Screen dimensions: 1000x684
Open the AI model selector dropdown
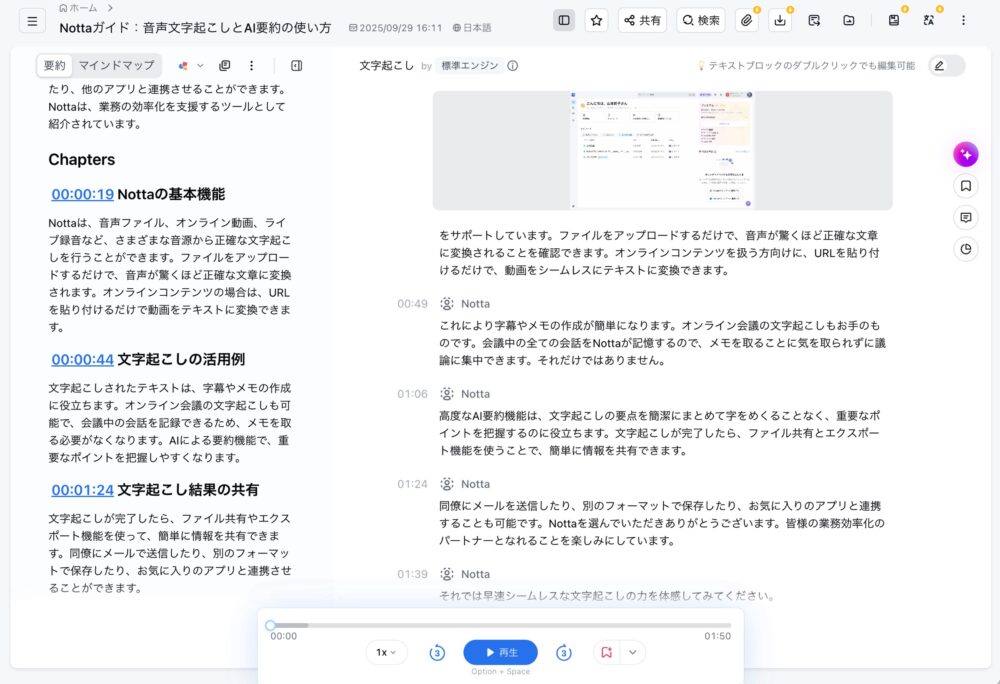pos(189,66)
